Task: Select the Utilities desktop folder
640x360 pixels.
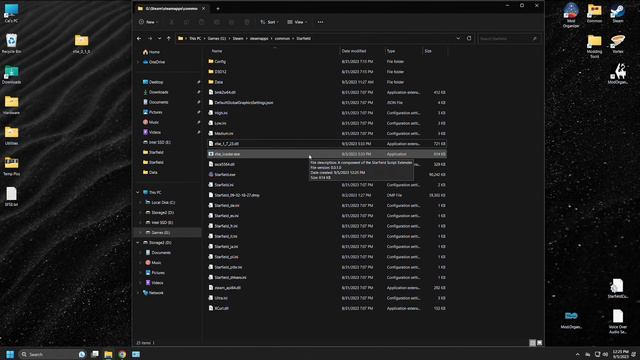Action: [11, 135]
